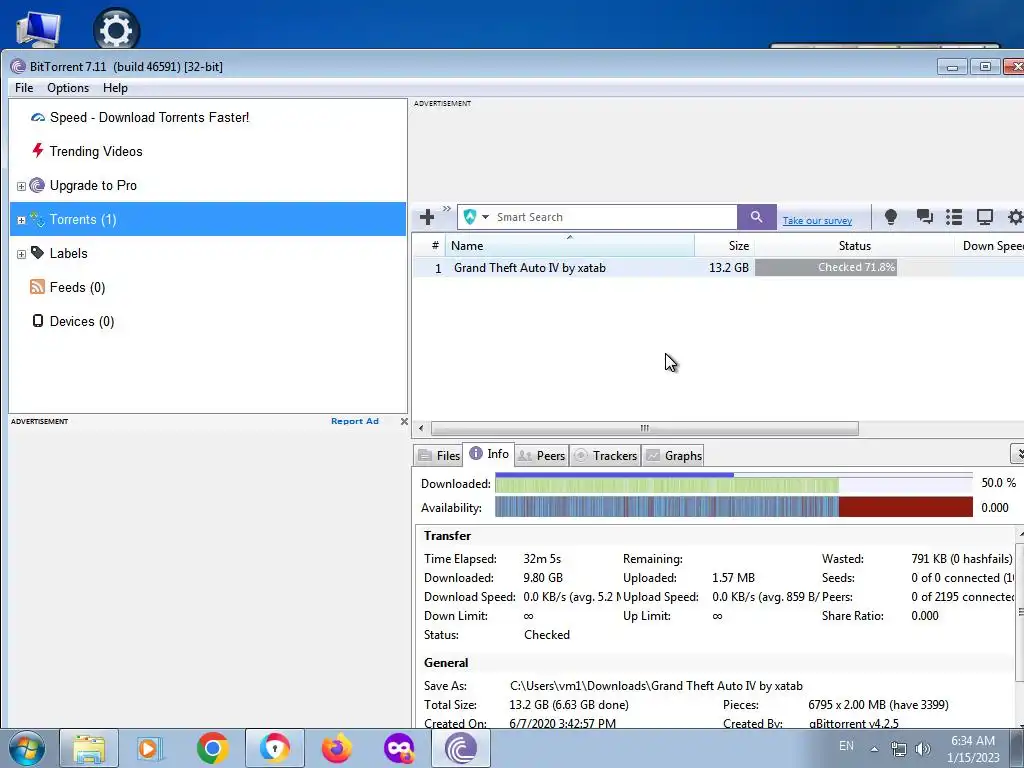This screenshot has width=1024, height=768.
Task: Expand the Upgrade to Pro tree node
Action: tap(21, 186)
